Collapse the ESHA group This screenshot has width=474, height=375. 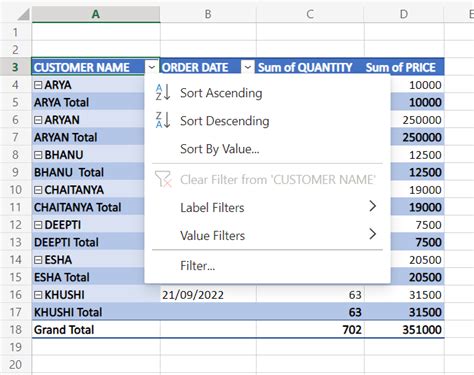(38, 260)
